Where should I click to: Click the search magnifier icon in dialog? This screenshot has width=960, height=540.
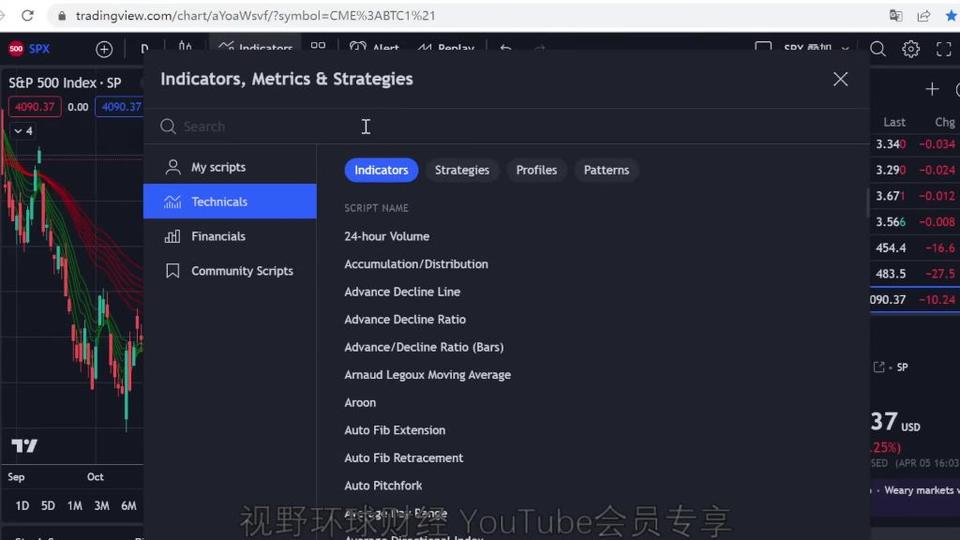[168, 127]
